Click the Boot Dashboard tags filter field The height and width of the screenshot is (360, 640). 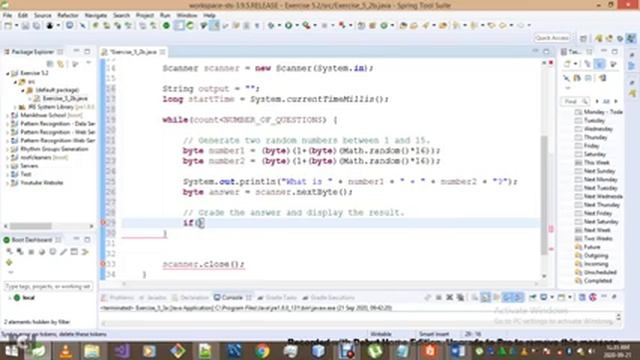tap(48, 287)
